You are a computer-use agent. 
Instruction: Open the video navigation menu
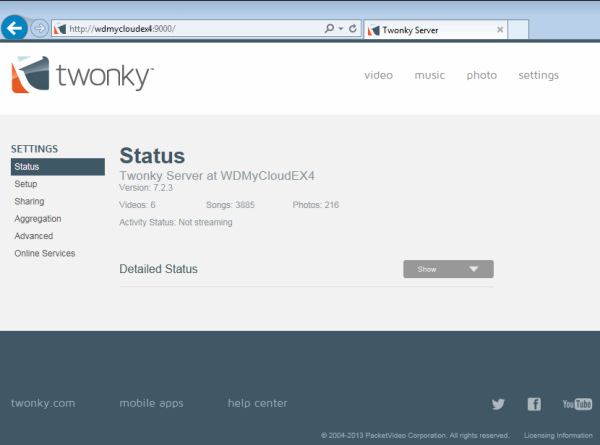pyautogui.click(x=378, y=75)
